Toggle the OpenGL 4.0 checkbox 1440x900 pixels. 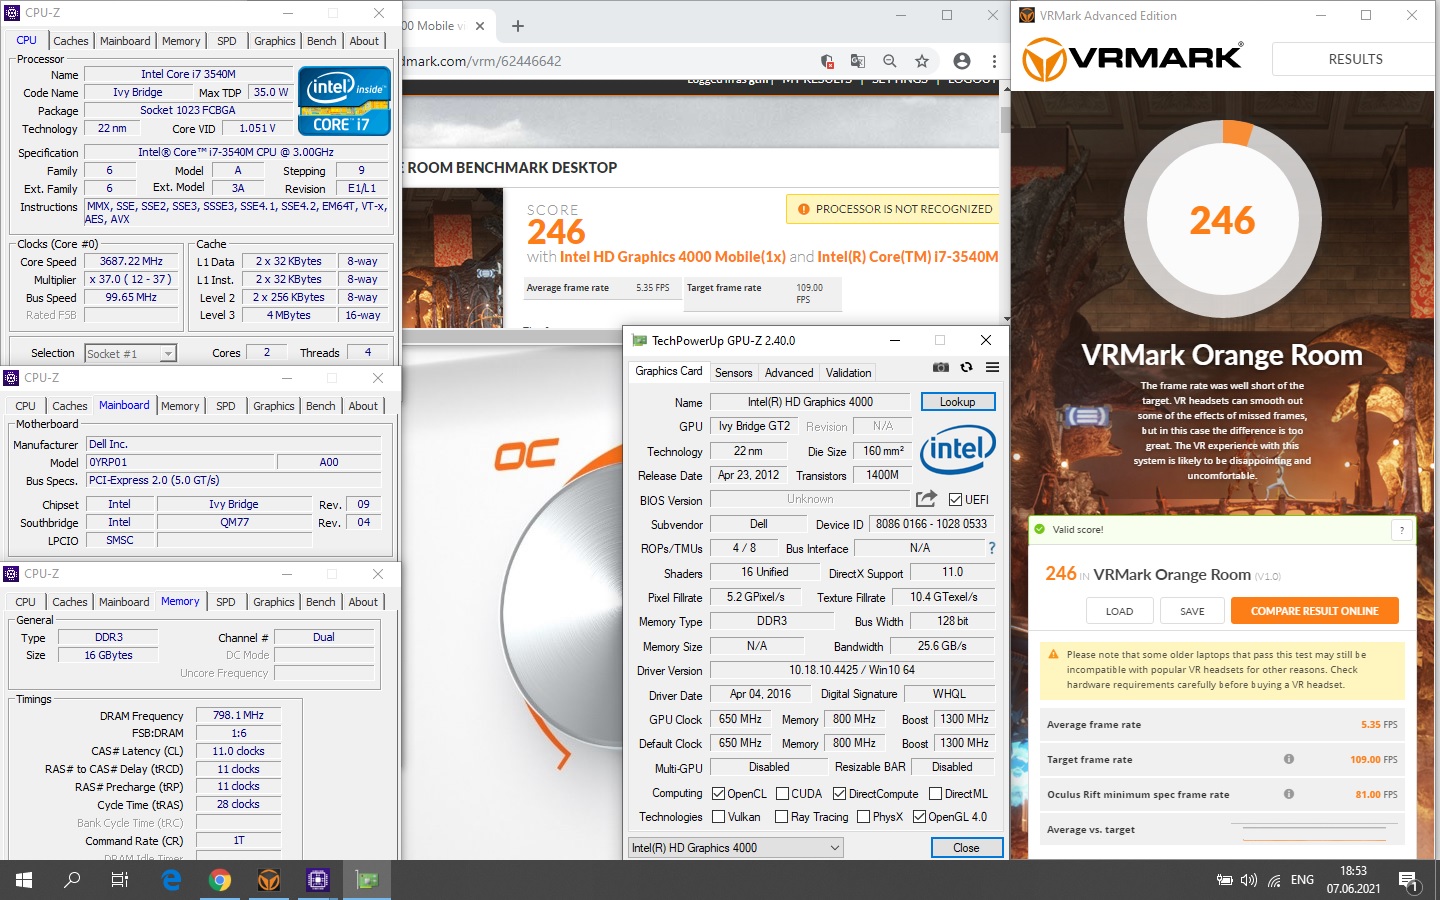919,817
